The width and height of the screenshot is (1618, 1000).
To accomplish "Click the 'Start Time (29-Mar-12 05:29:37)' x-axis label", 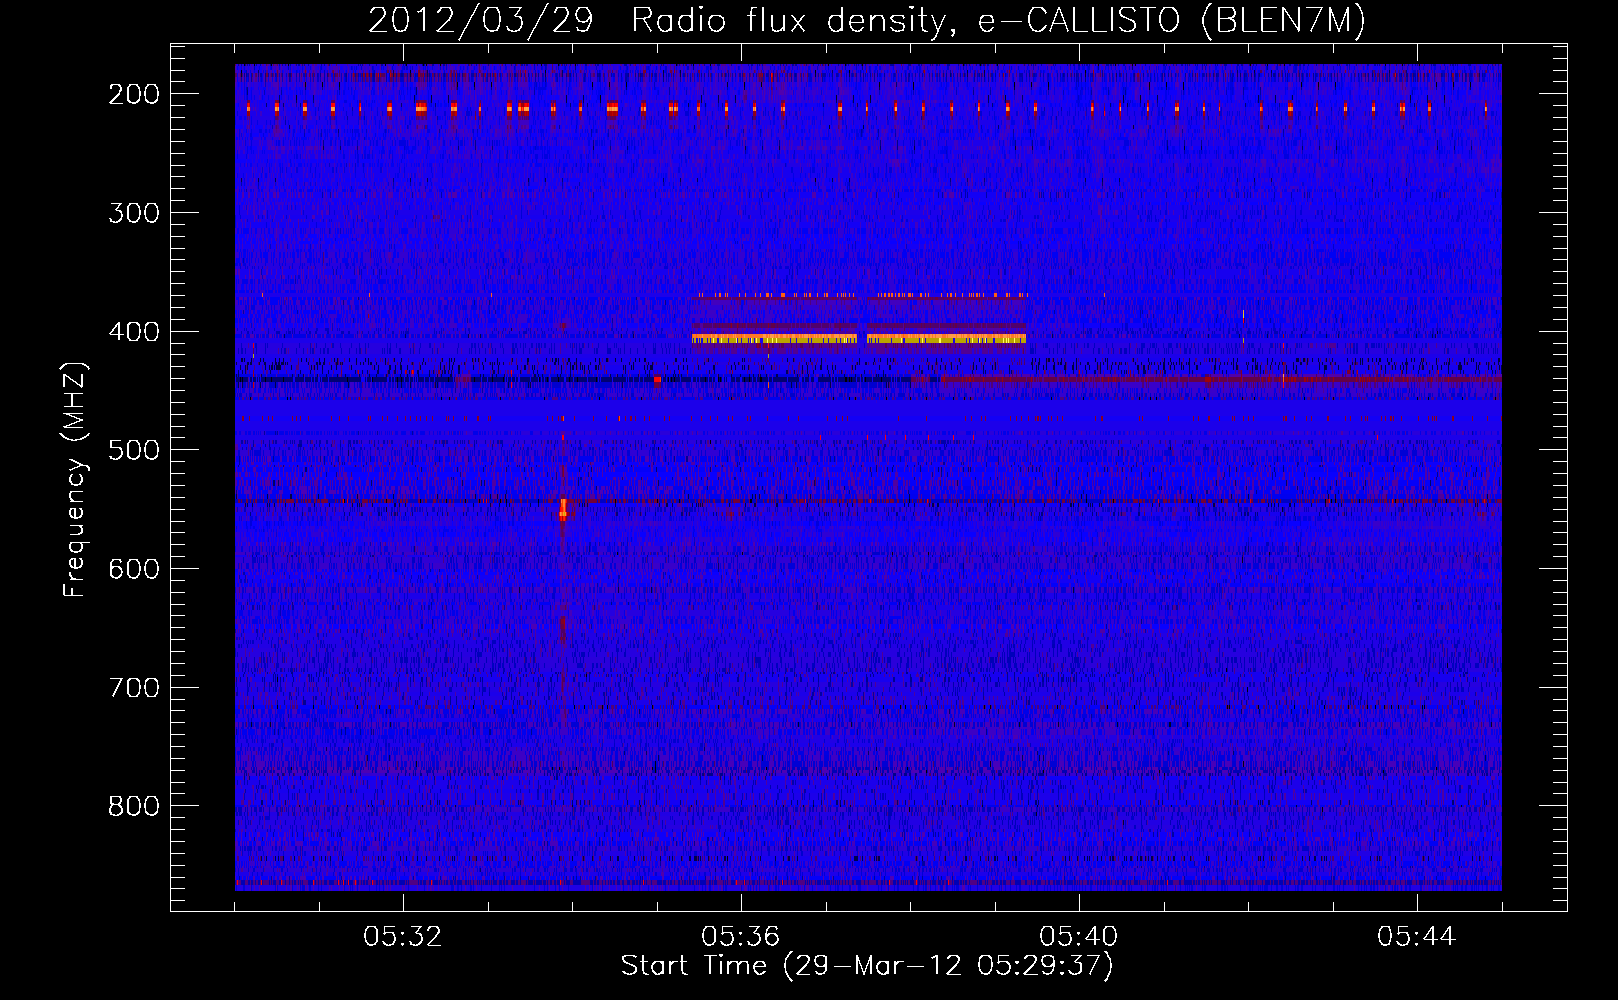I will pos(867,966).
